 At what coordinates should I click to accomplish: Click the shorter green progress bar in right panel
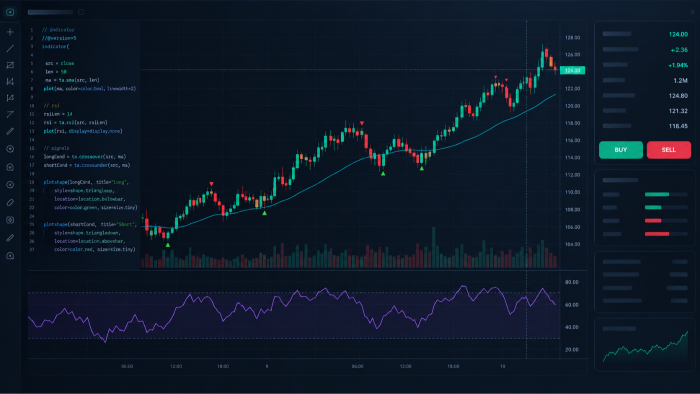point(653,207)
